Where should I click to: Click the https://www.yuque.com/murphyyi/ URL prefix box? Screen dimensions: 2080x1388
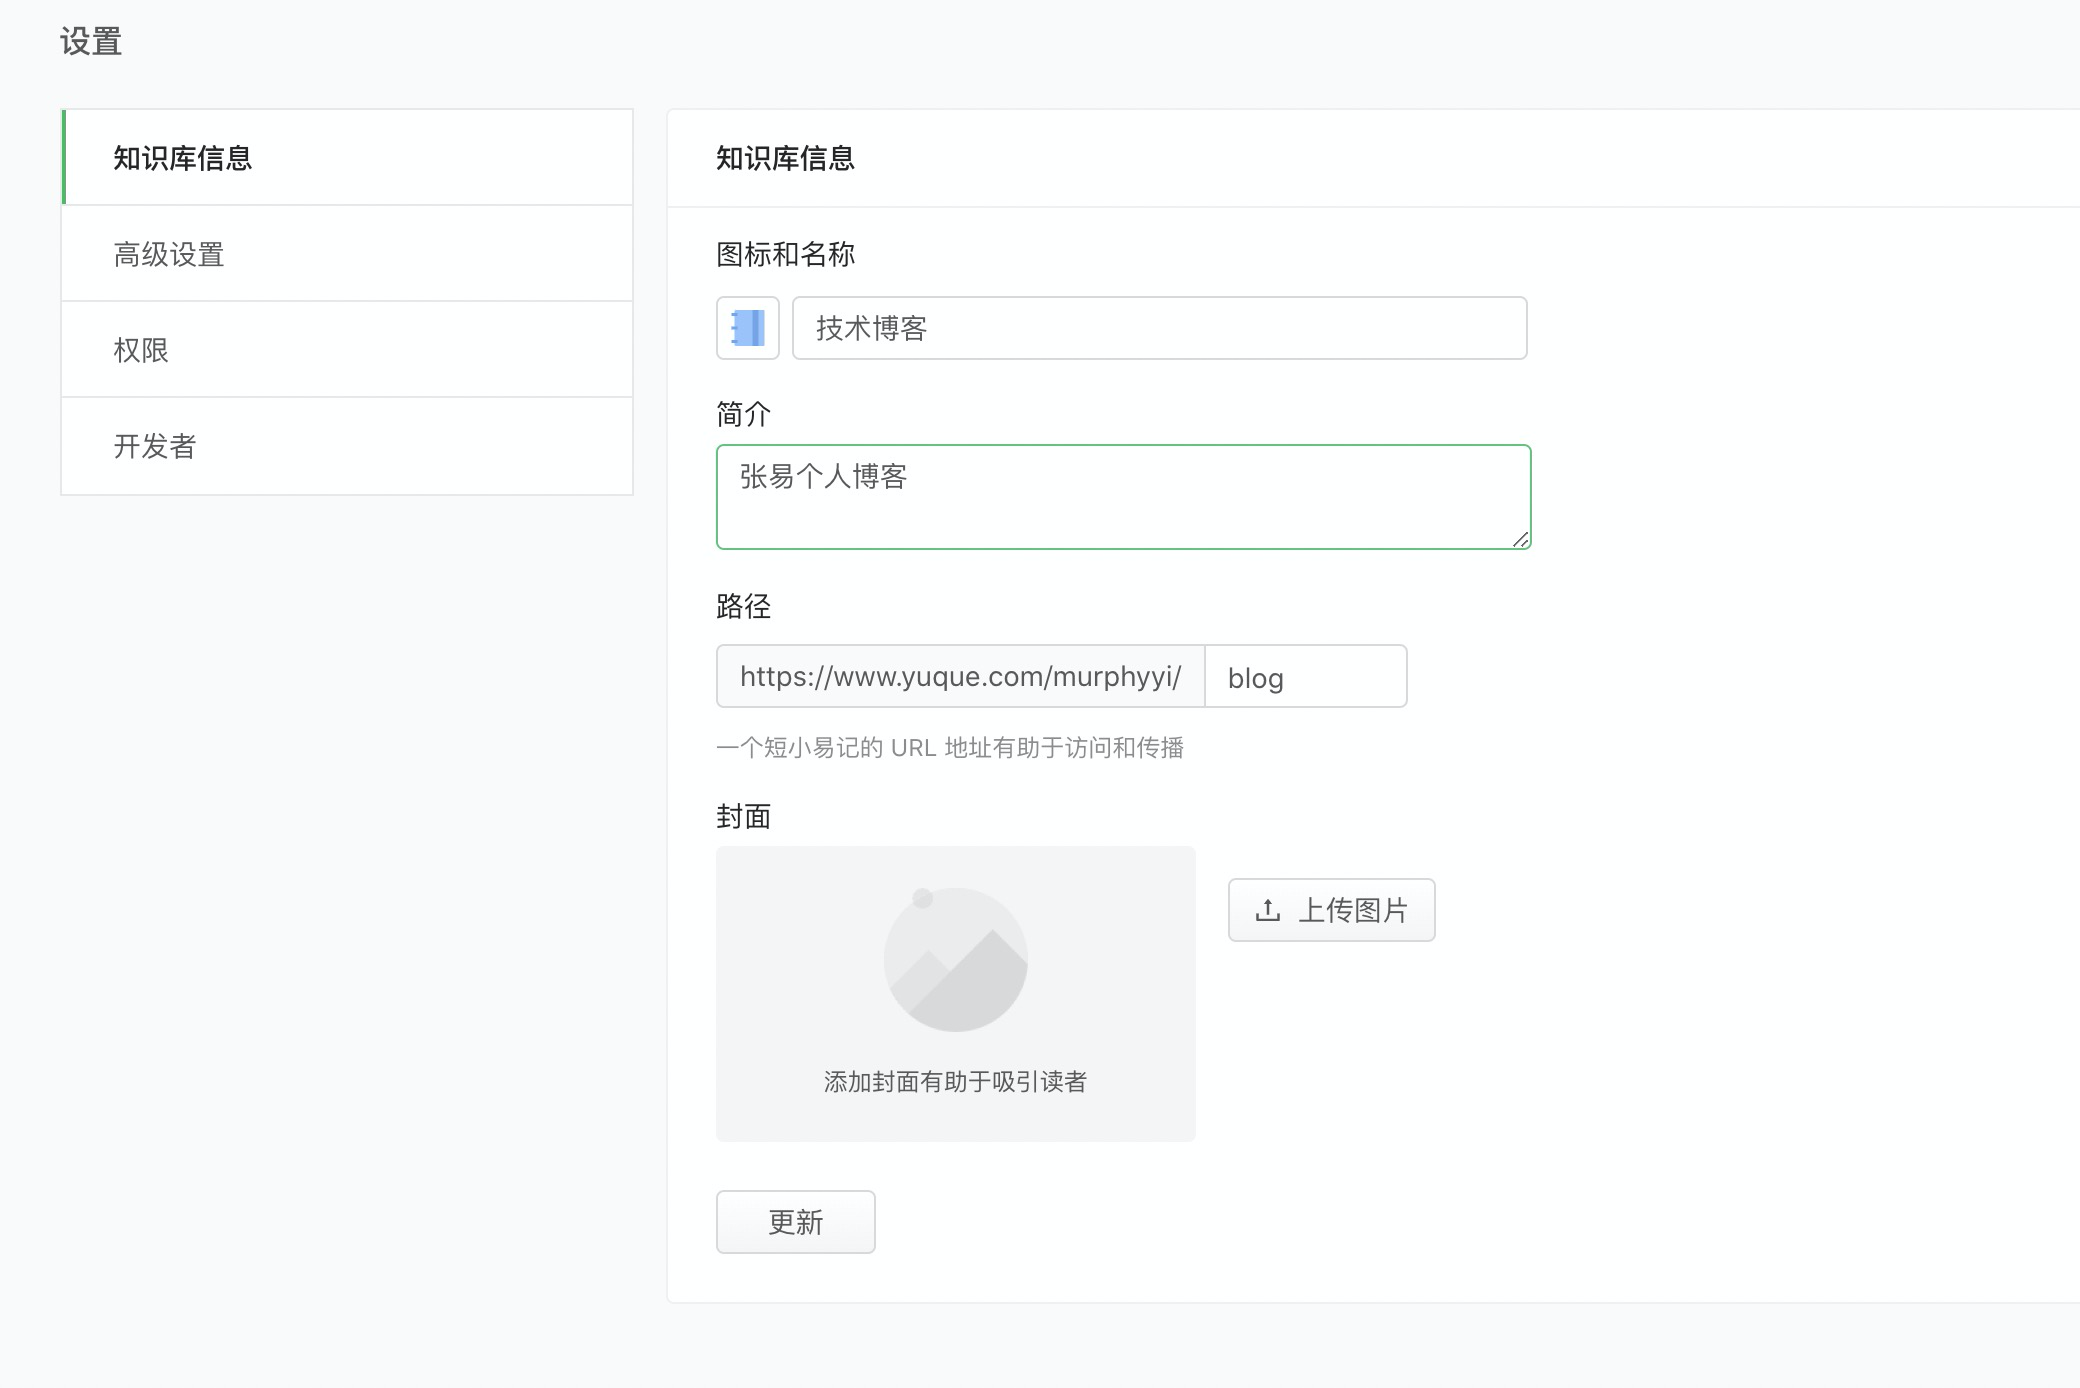tap(960, 677)
